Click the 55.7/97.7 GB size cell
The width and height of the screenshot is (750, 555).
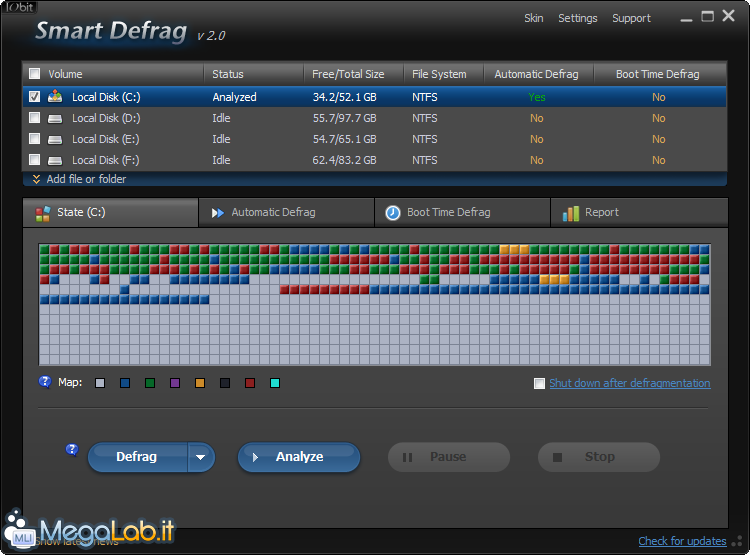point(344,118)
